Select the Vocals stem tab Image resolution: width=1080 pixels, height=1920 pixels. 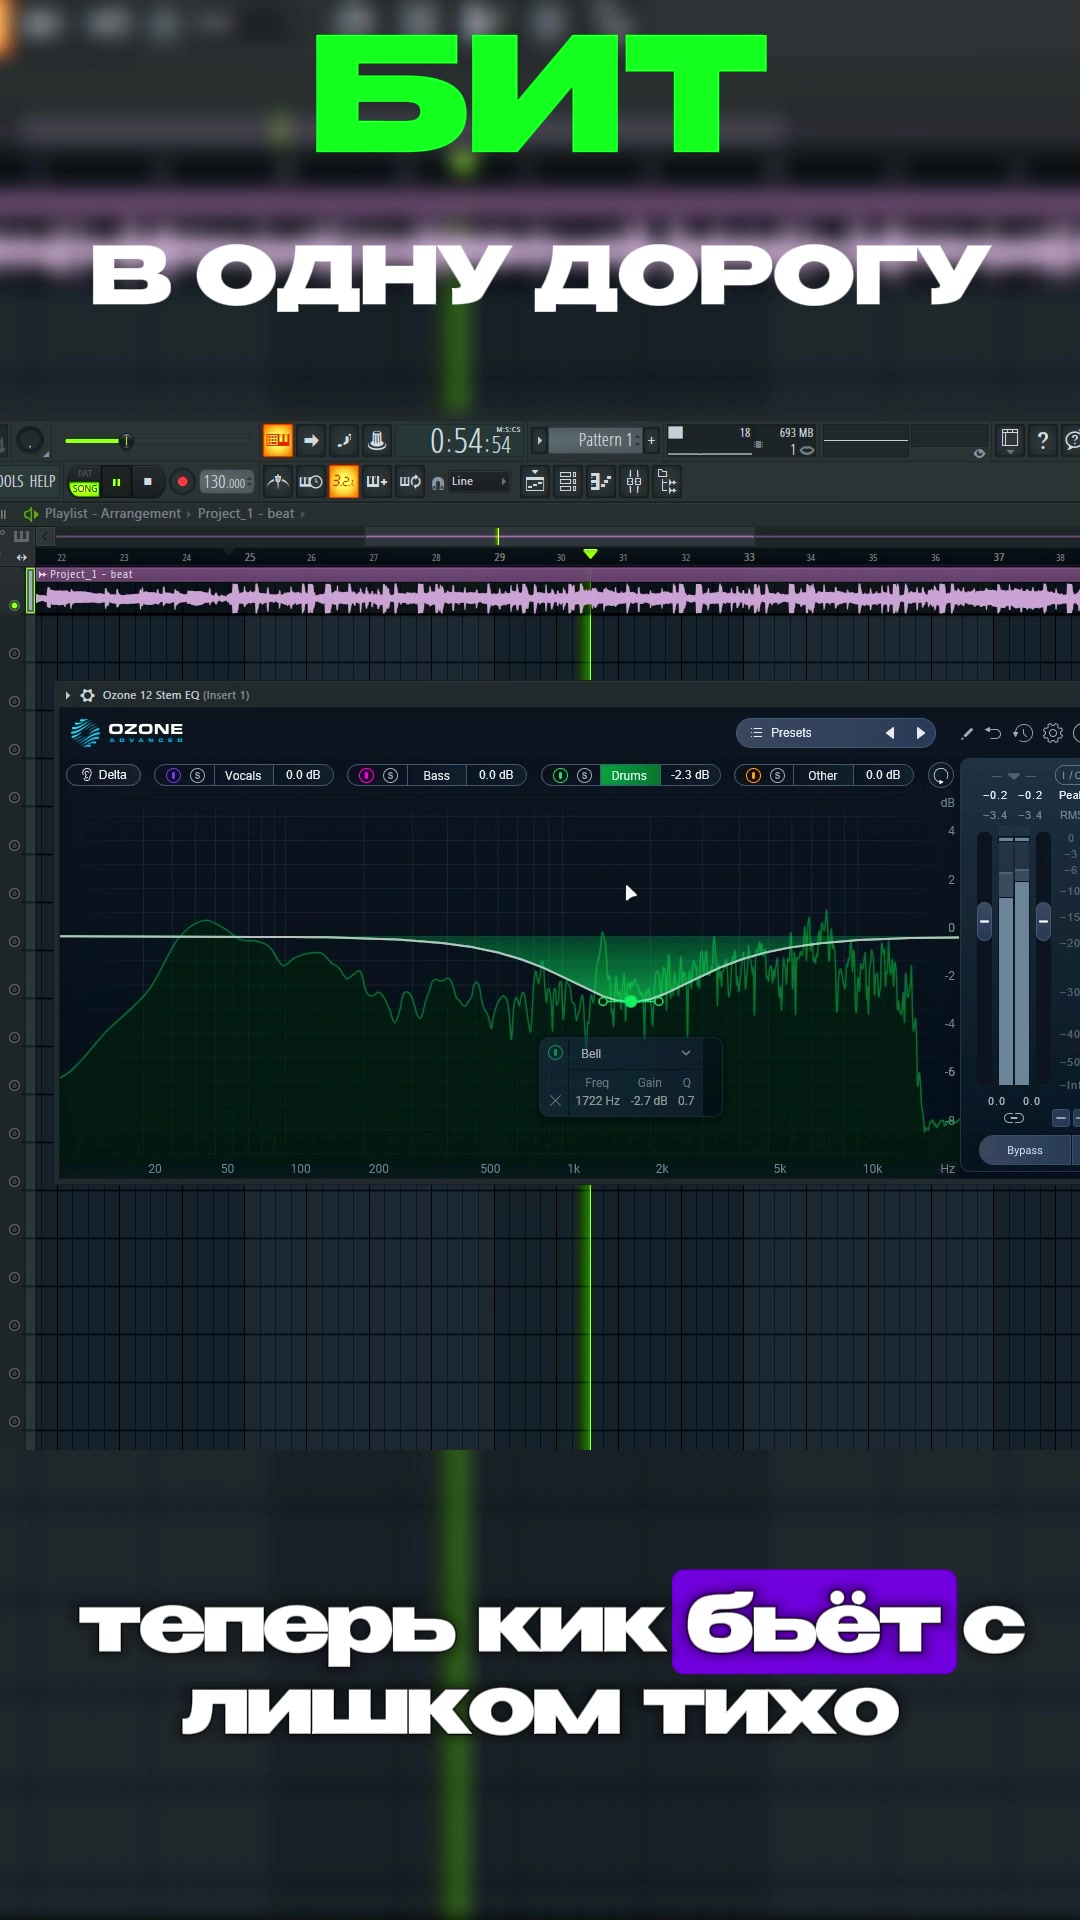[243, 775]
